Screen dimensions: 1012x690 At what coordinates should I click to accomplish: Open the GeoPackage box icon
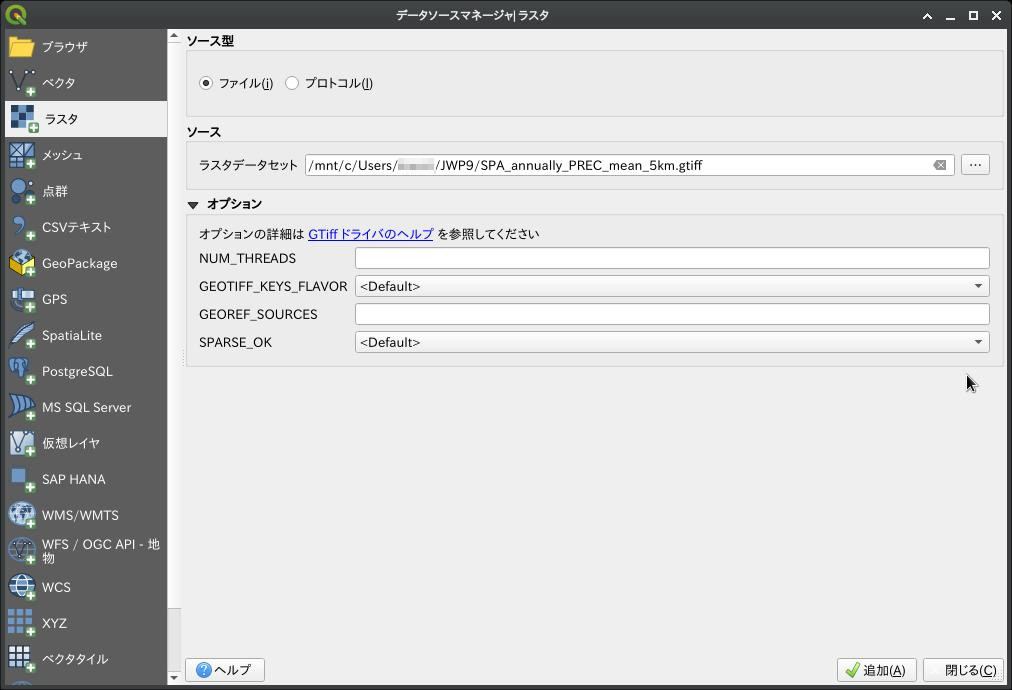22,263
